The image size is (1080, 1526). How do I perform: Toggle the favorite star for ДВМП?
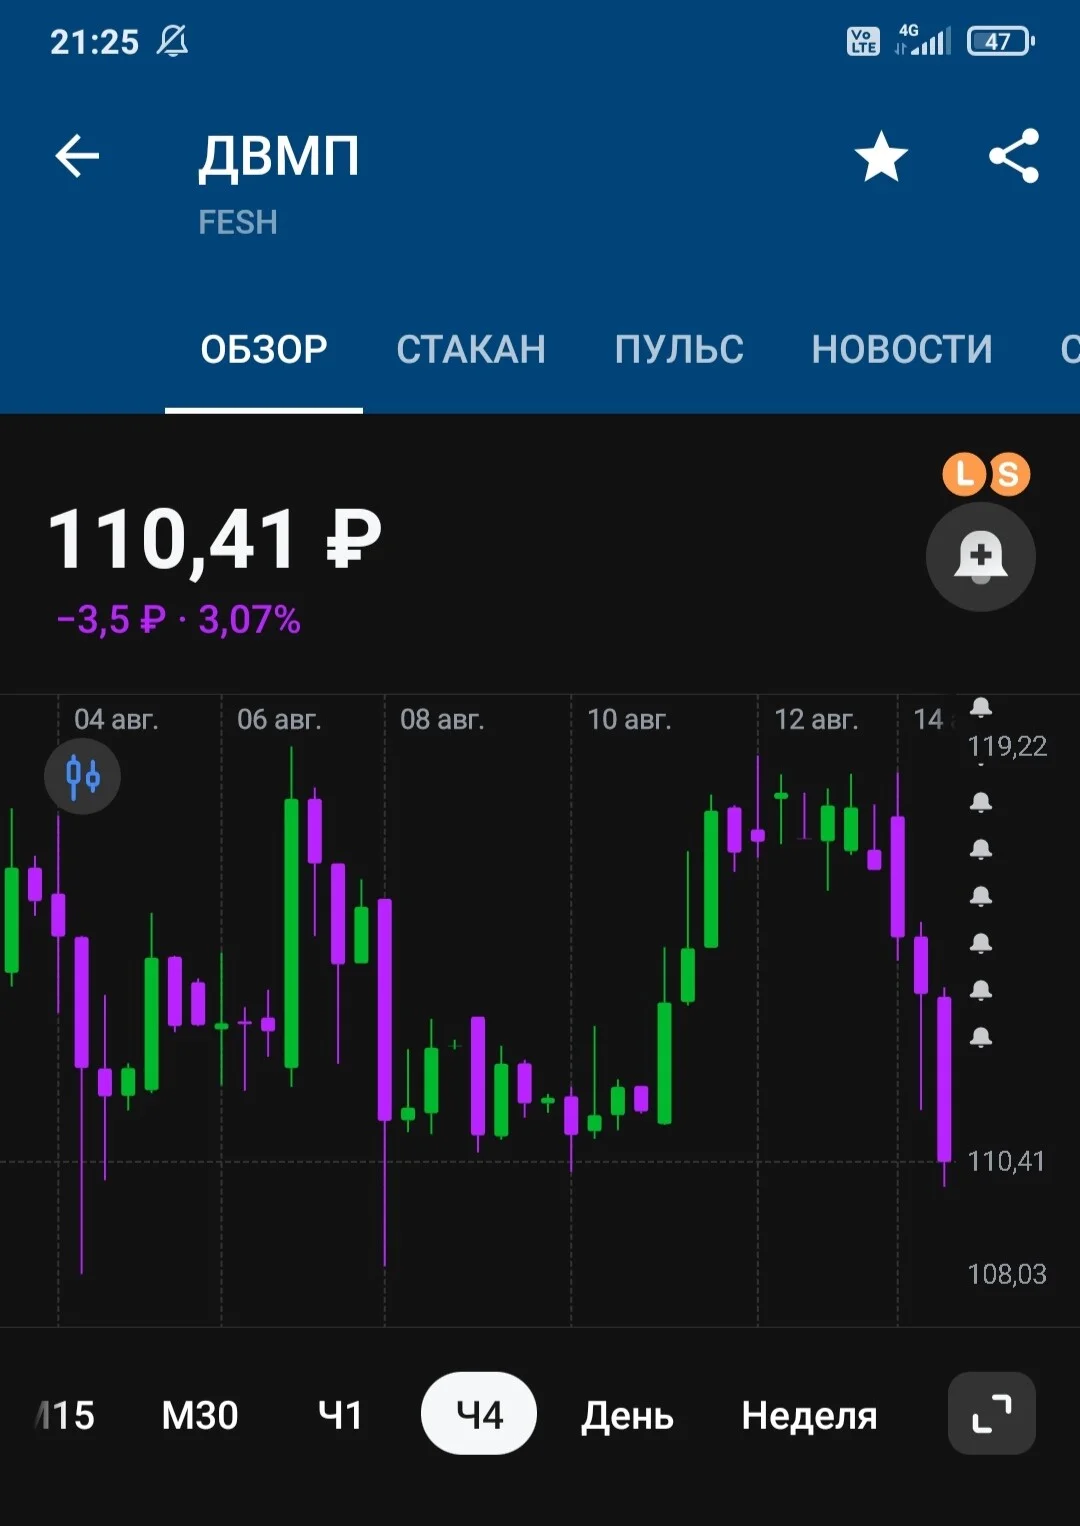click(881, 157)
